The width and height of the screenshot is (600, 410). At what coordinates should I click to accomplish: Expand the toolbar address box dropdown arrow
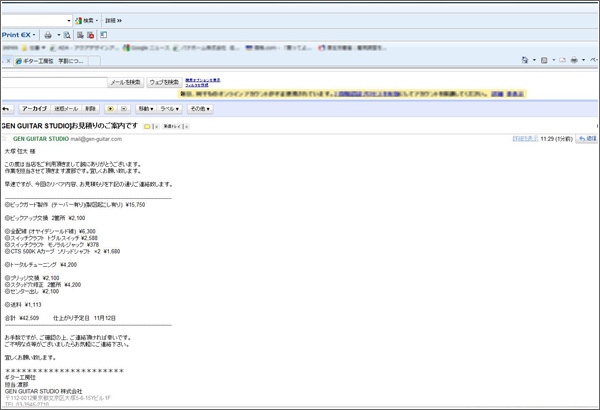click(69, 21)
